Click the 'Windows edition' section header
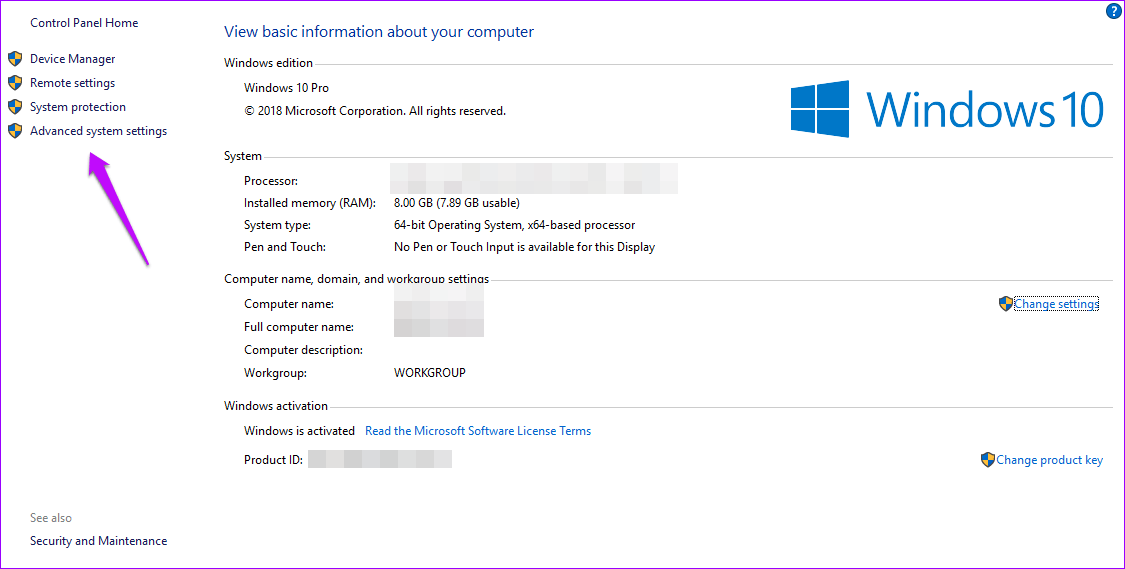 tap(268, 63)
